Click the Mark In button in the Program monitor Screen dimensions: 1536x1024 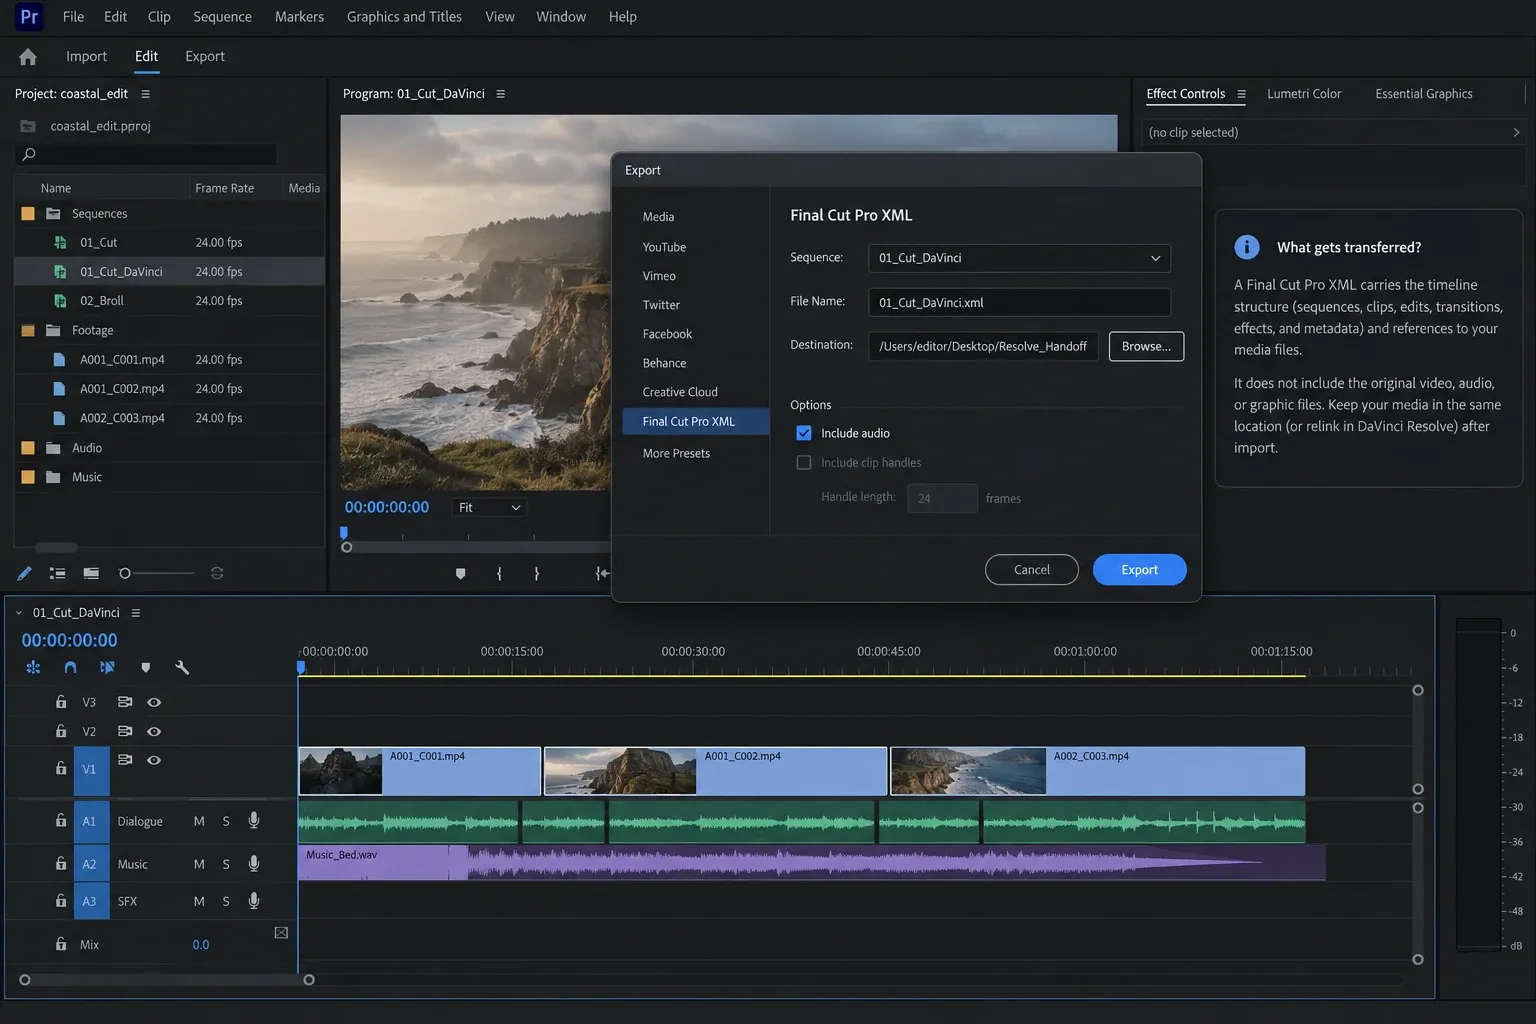499,573
